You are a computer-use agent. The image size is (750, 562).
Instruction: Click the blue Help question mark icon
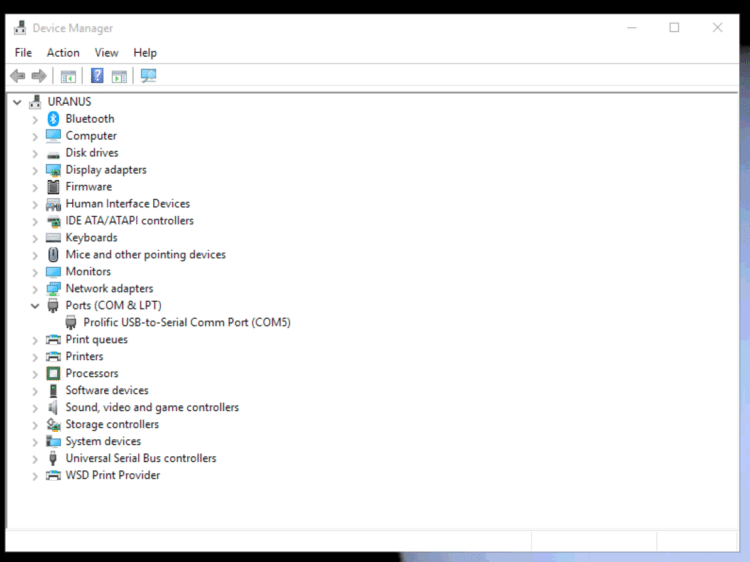tap(97, 76)
